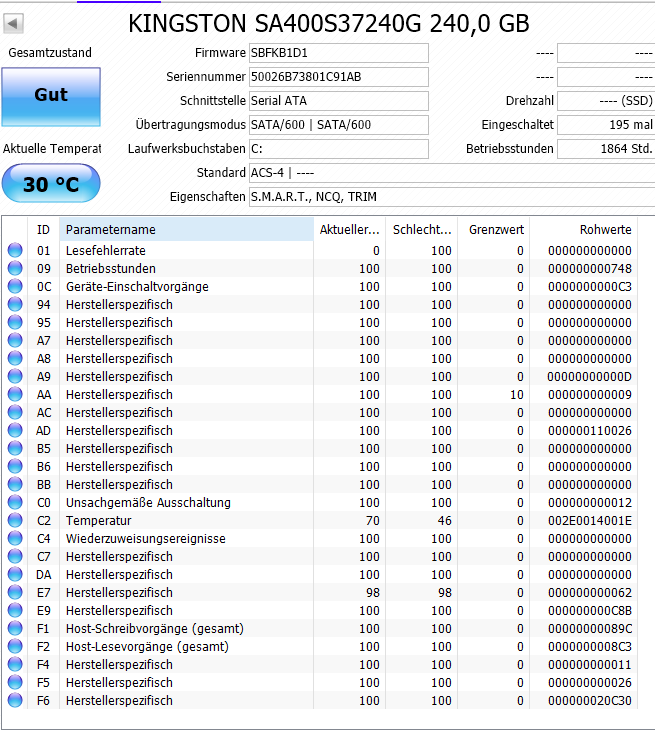Click status icon of Host-Schreibvorgänge row

click(15, 629)
